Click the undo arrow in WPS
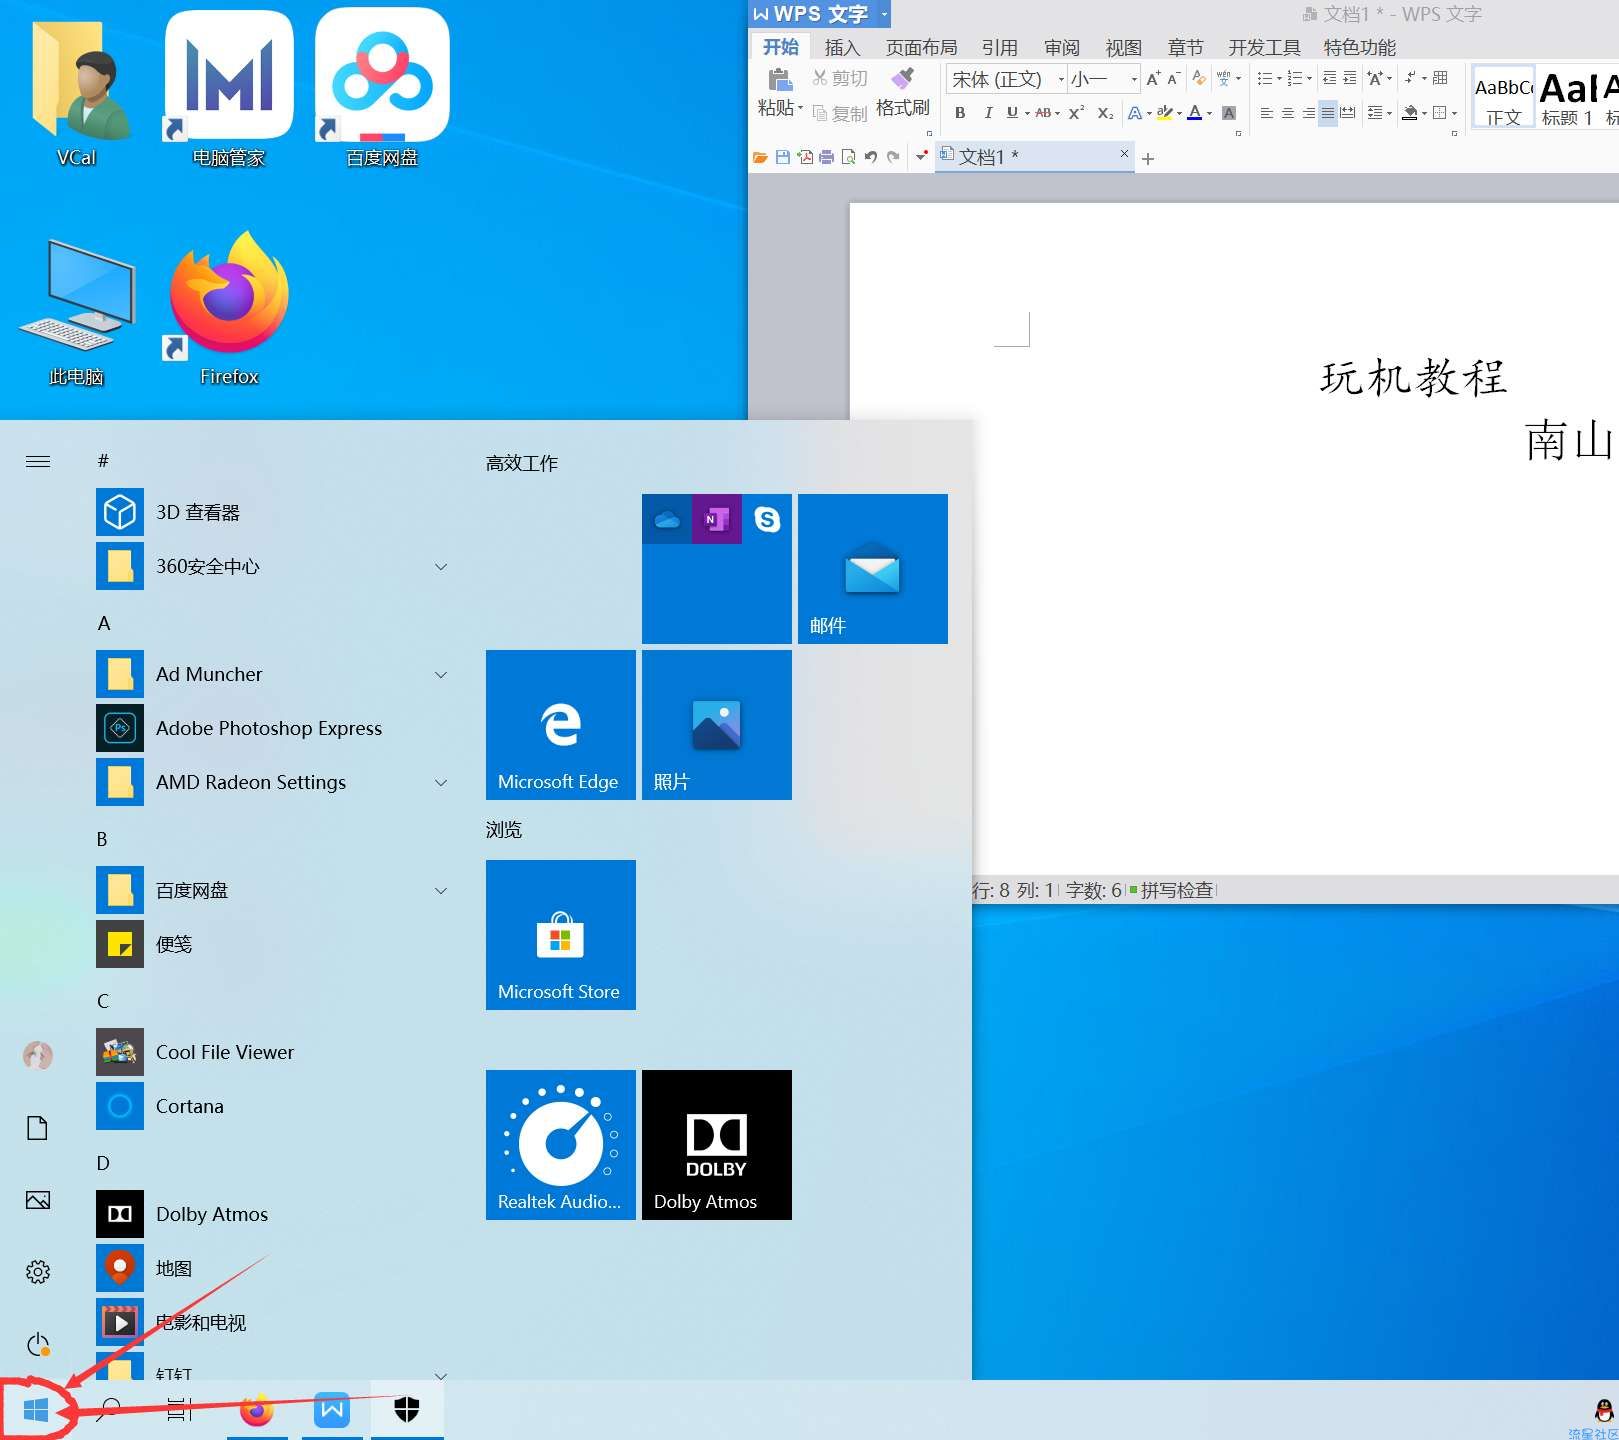 [870, 157]
